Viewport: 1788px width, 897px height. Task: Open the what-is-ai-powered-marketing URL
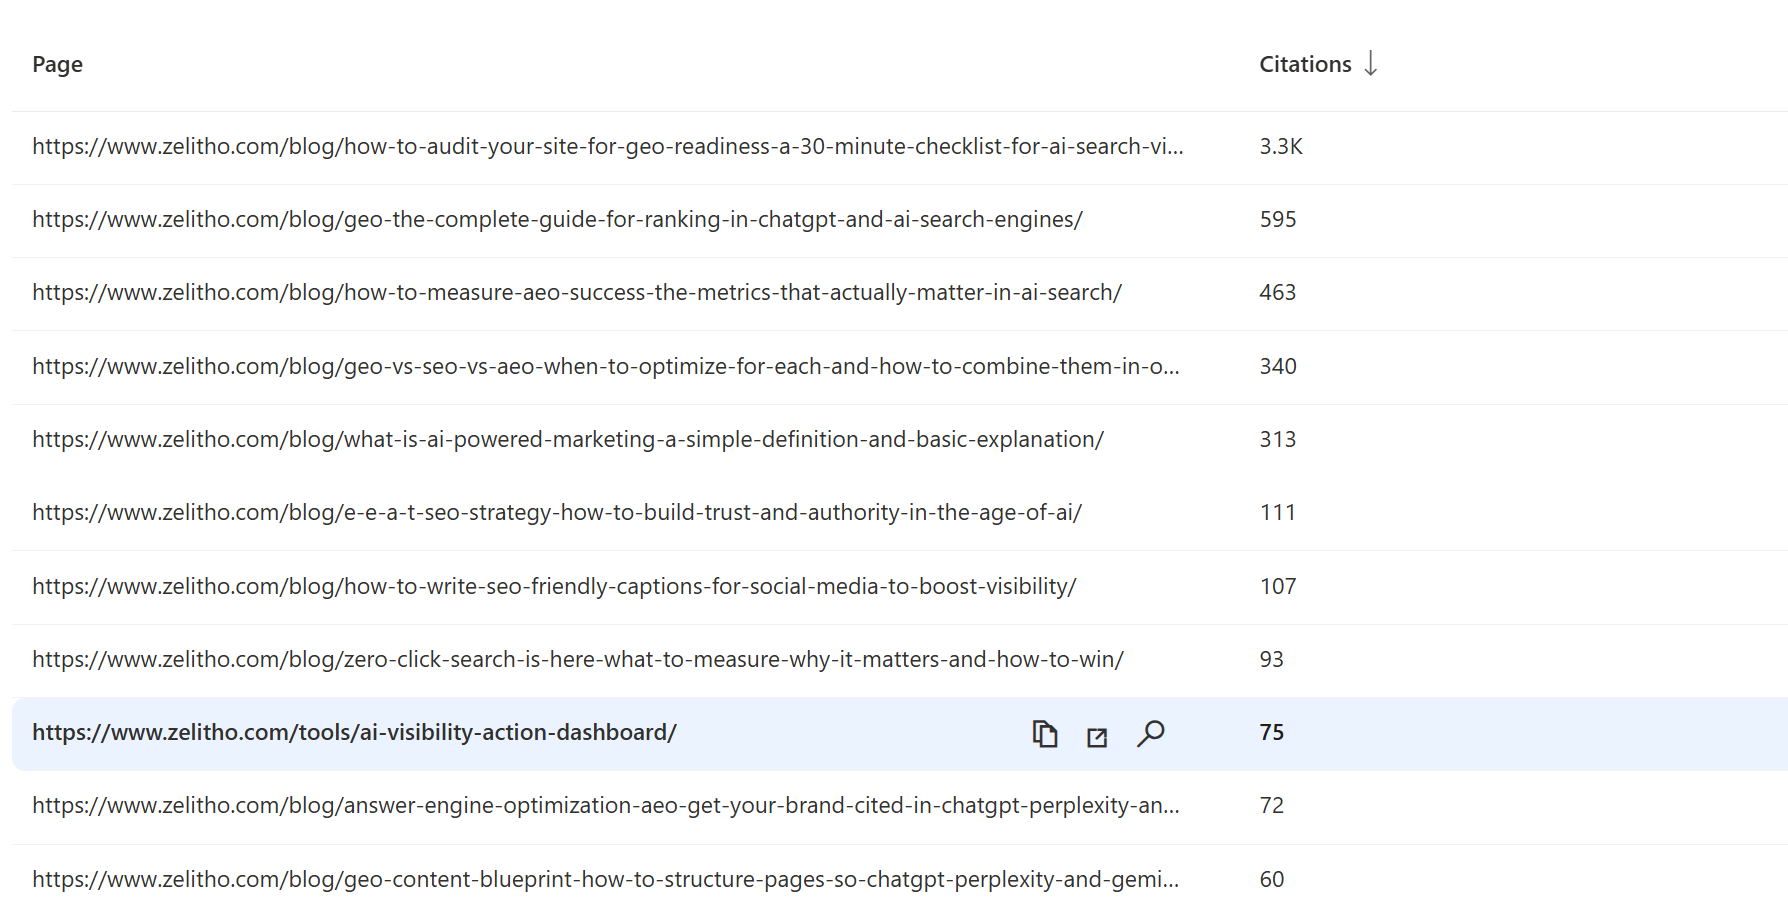click(568, 439)
